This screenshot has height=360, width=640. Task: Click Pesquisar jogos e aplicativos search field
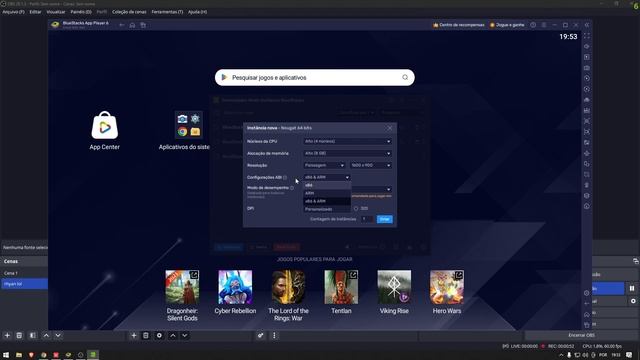pyautogui.click(x=314, y=77)
